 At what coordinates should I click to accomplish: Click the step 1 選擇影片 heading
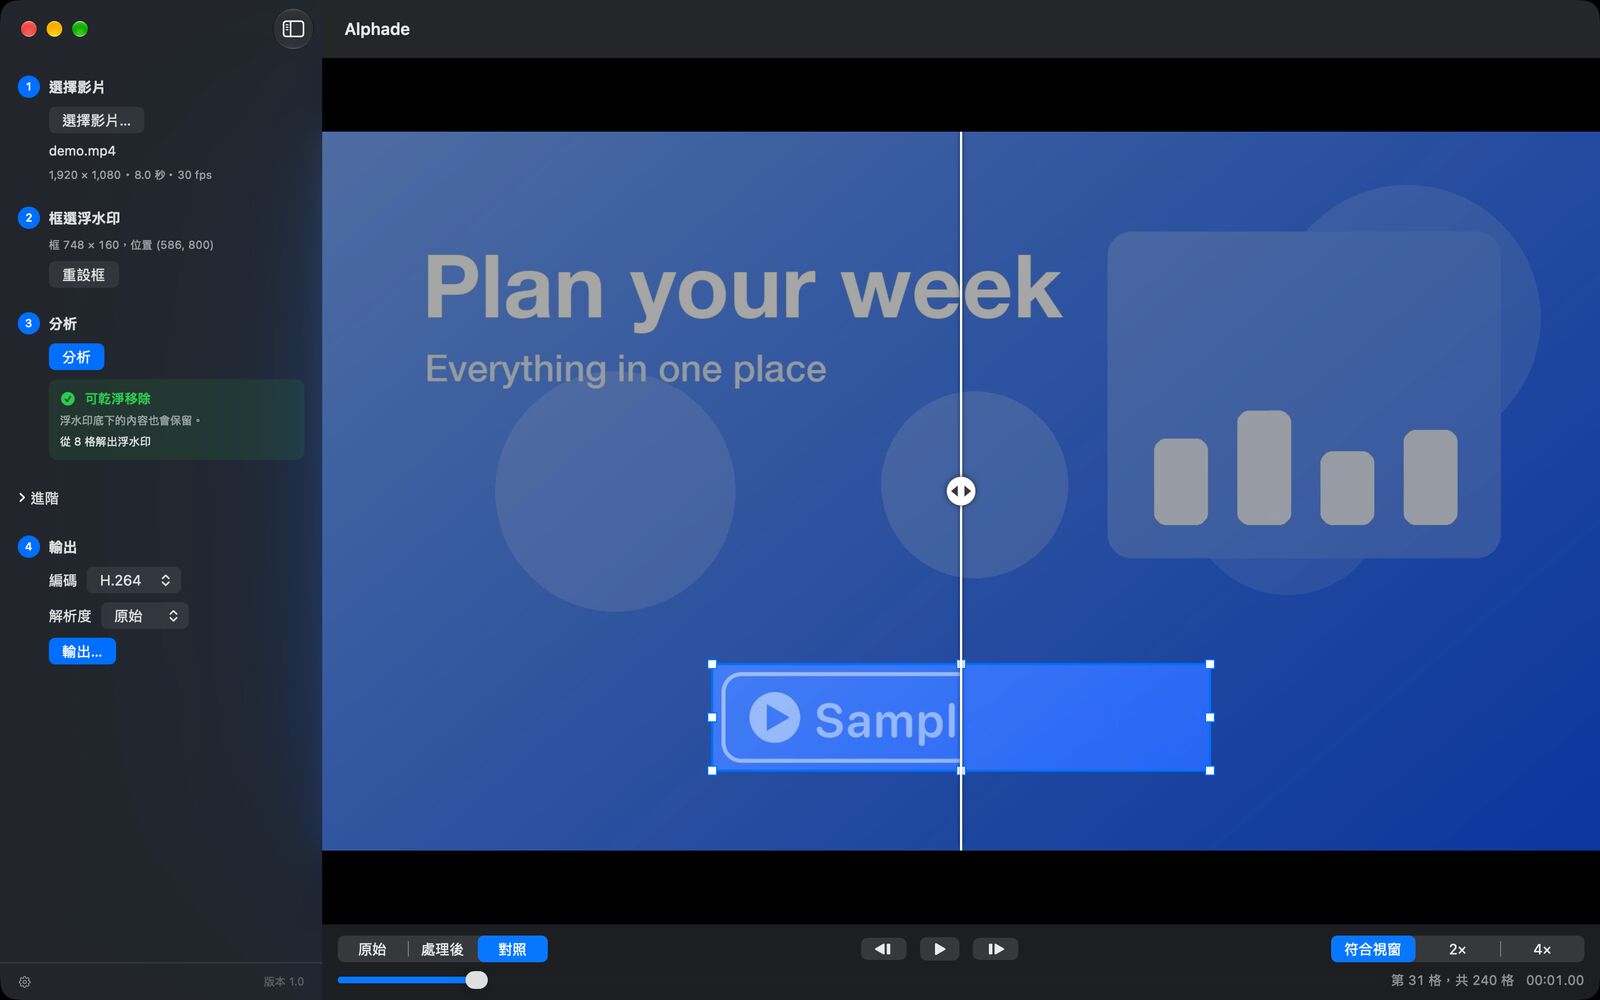76,87
